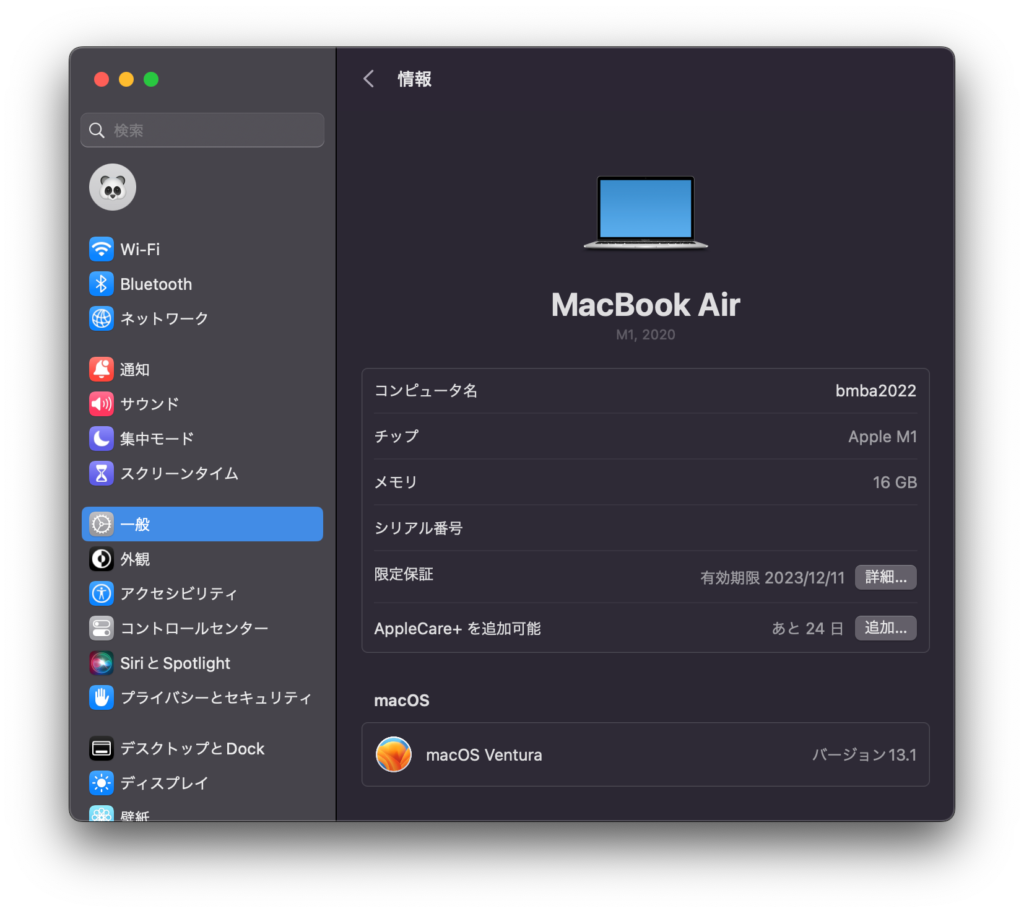Go back using the chevron arrow
The width and height of the screenshot is (1024, 913).
coord(369,79)
